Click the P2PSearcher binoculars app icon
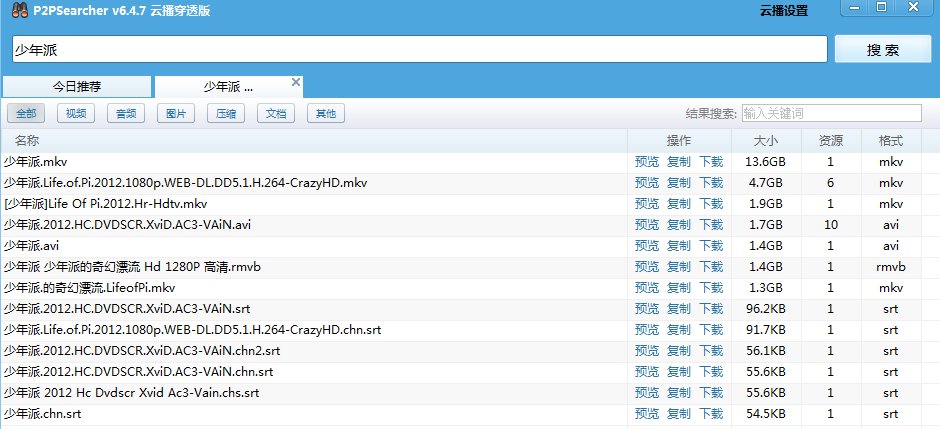Viewport: 940px width, 429px height. coord(14,10)
